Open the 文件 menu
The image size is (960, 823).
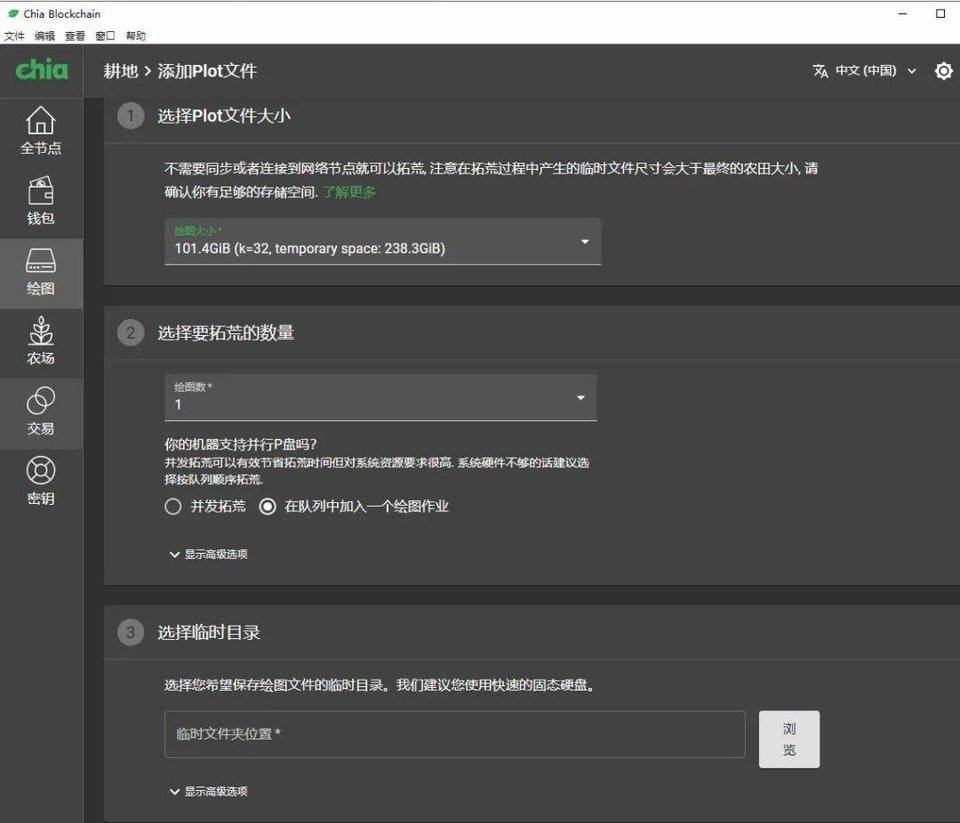[14, 36]
